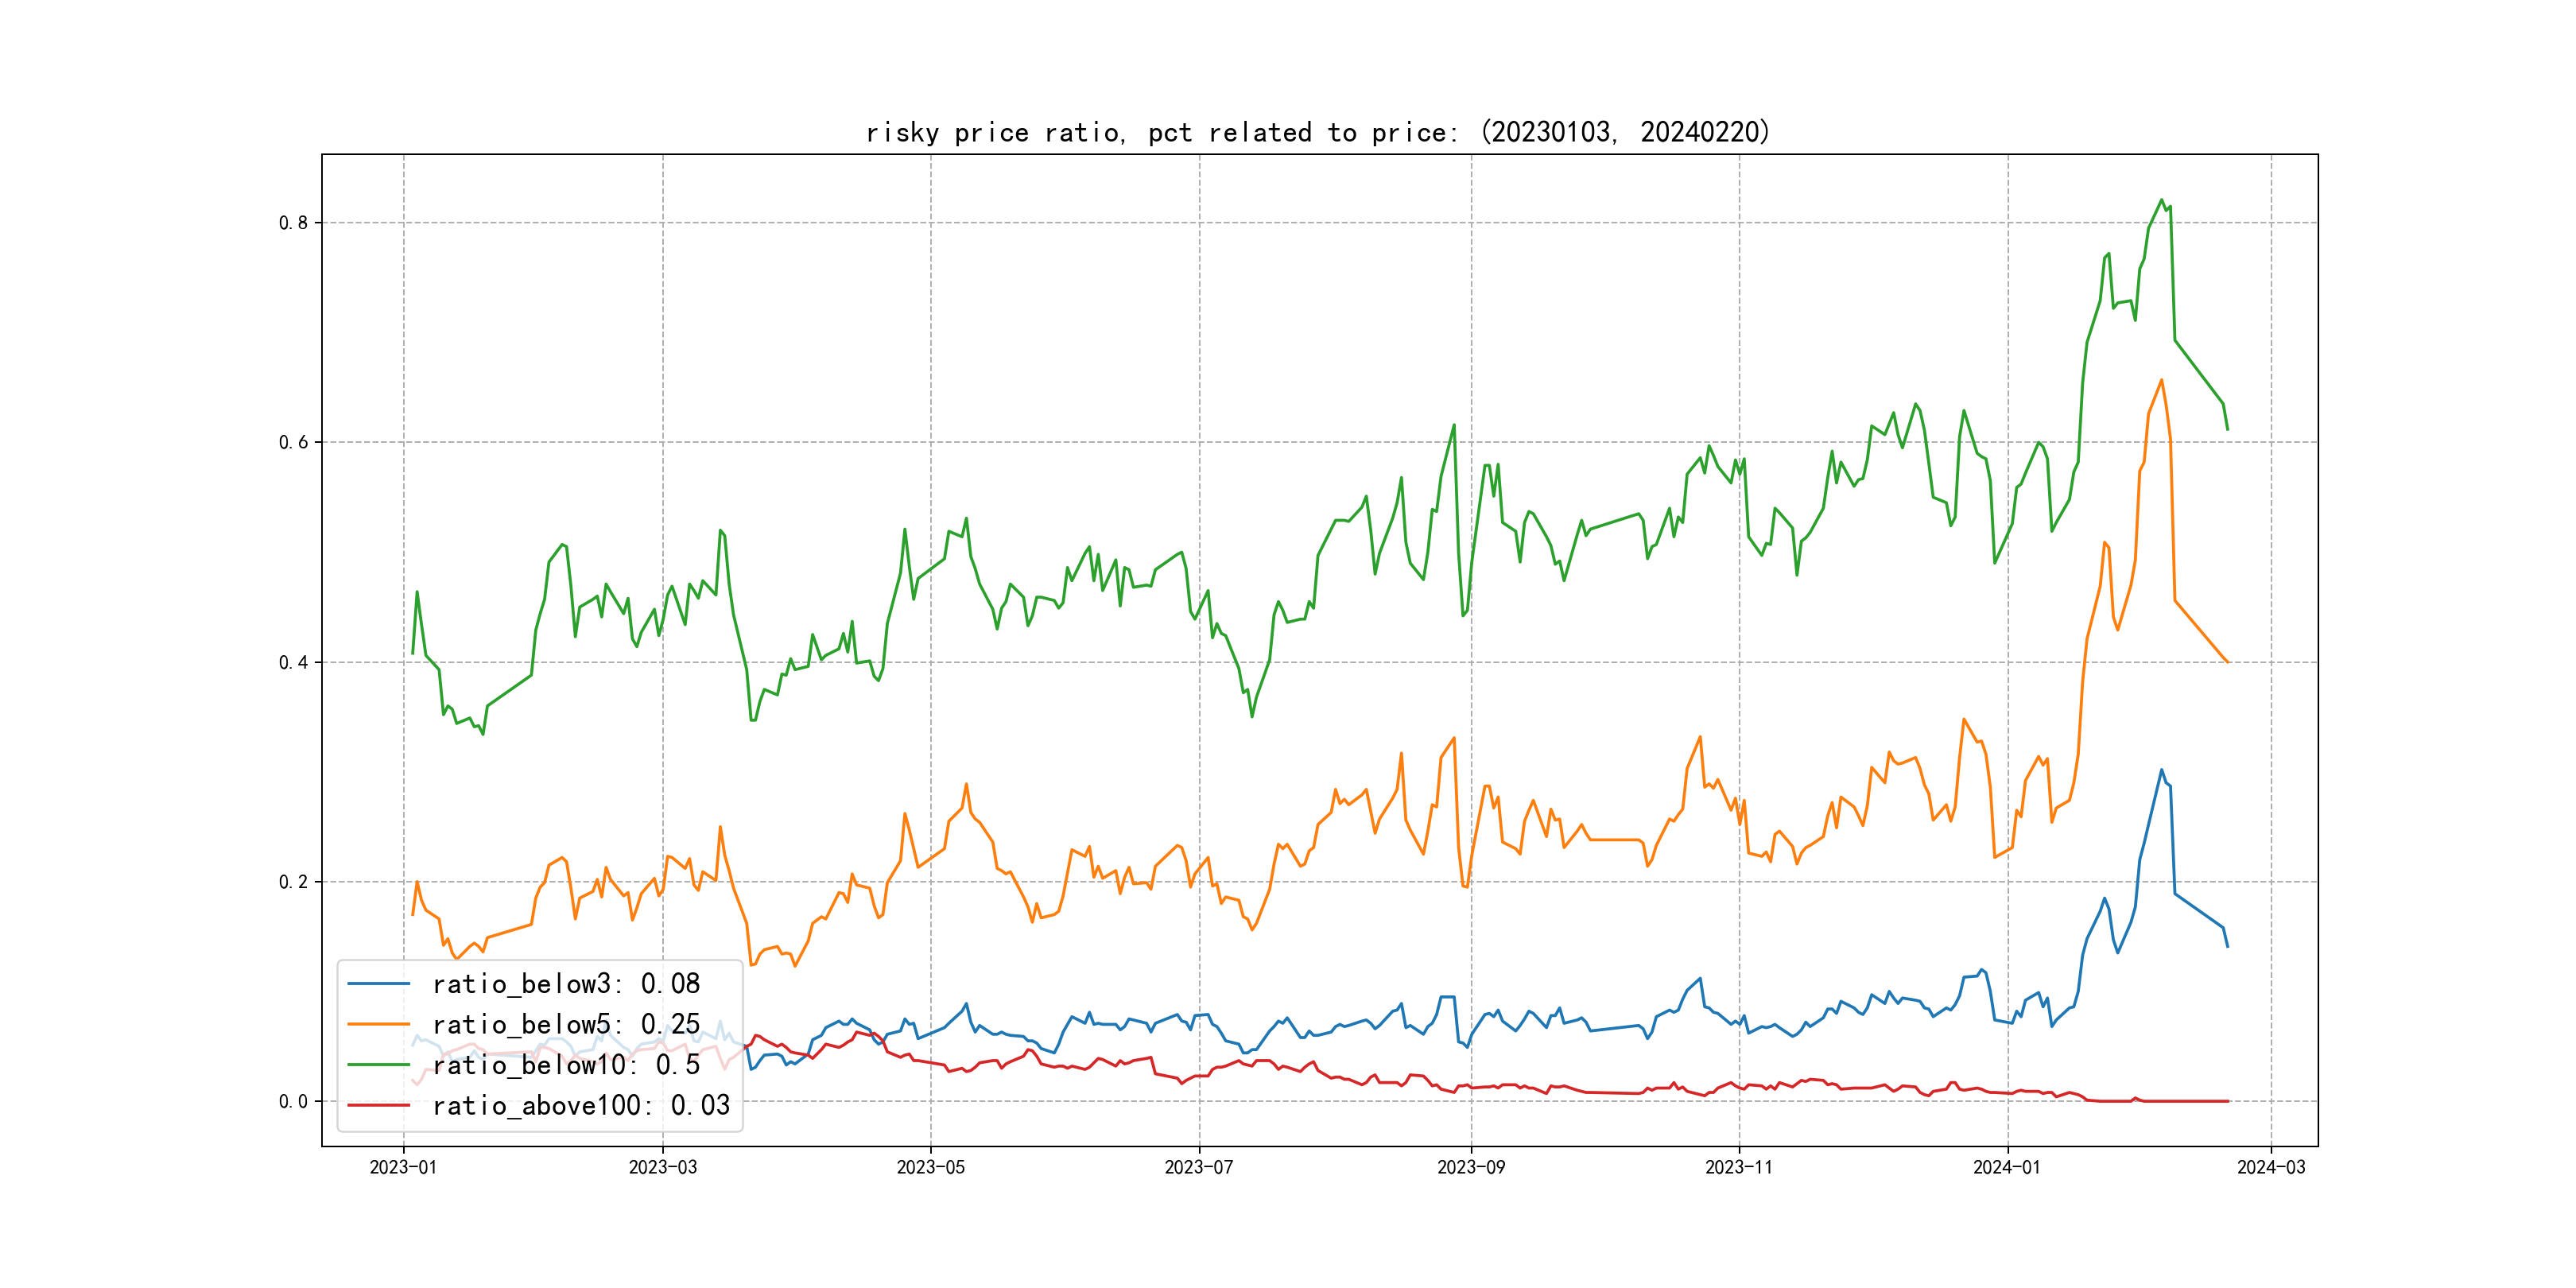Select the 'ratio_below3: 0.08' legend label
Viewport: 2576px width, 1288px height.
[x=566, y=984]
